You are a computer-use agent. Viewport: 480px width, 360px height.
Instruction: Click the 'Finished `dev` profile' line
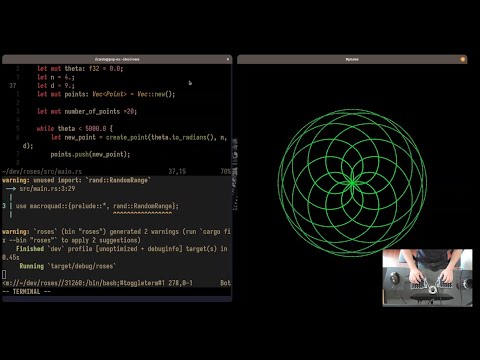[122, 249]
